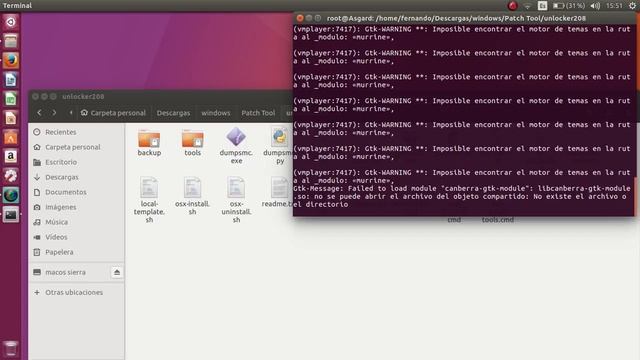Screen dimensions: 640x360
Task: Open the clock showing 15:51
Action: click(x=614, y=6)
